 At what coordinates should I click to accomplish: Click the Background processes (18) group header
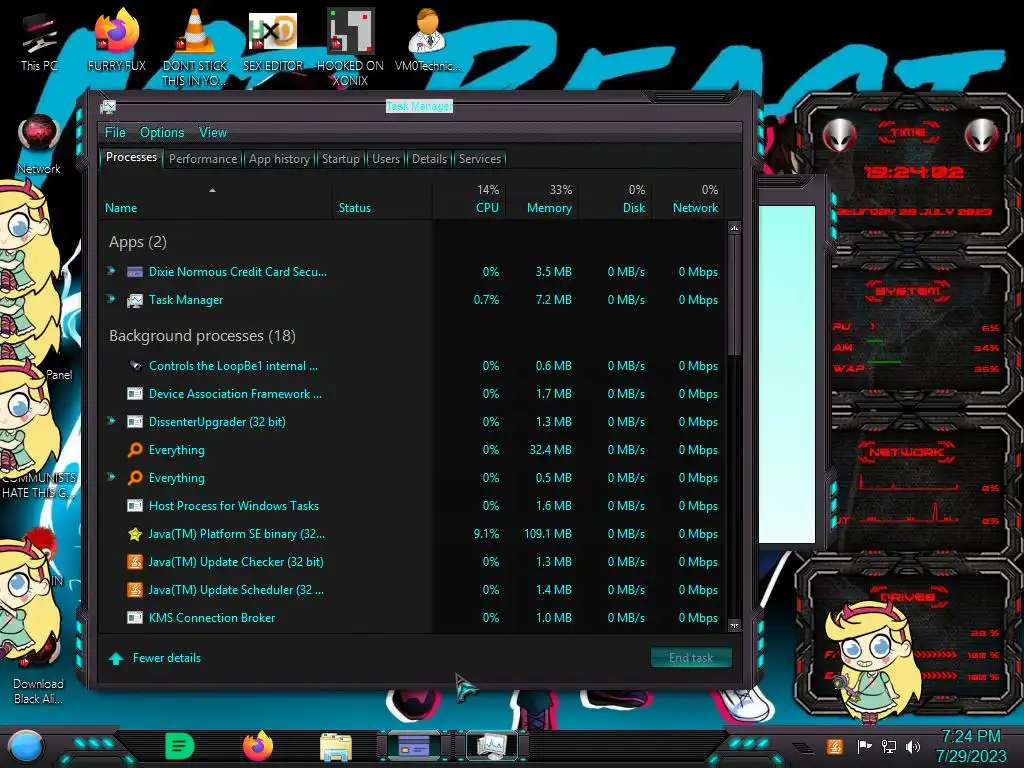[202, 336]
